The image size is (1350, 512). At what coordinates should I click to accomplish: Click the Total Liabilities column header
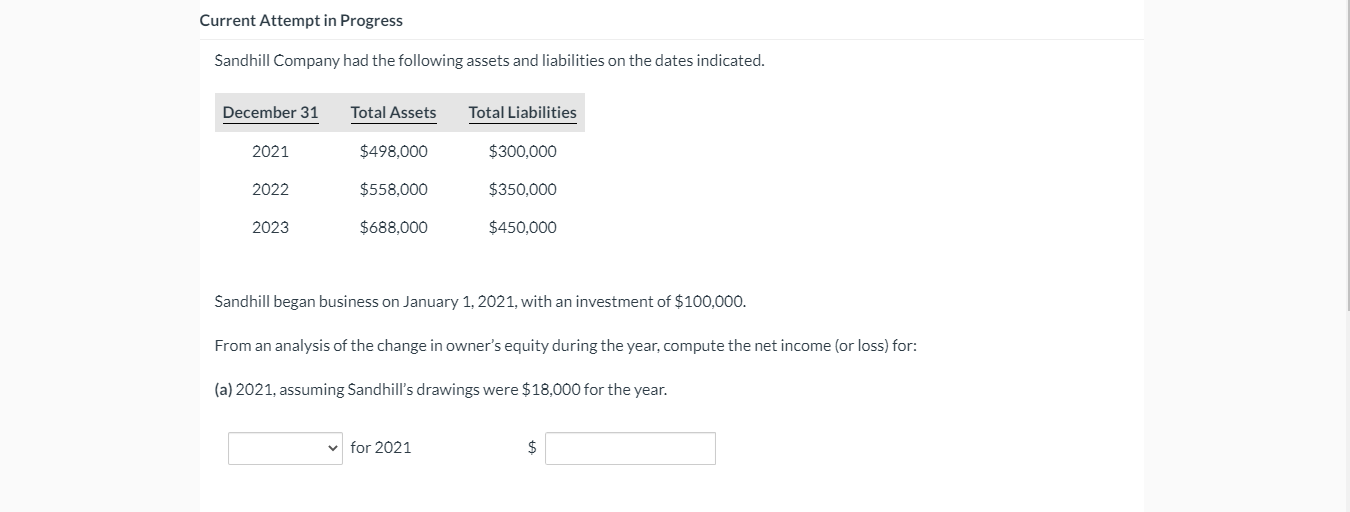point(522,113)
